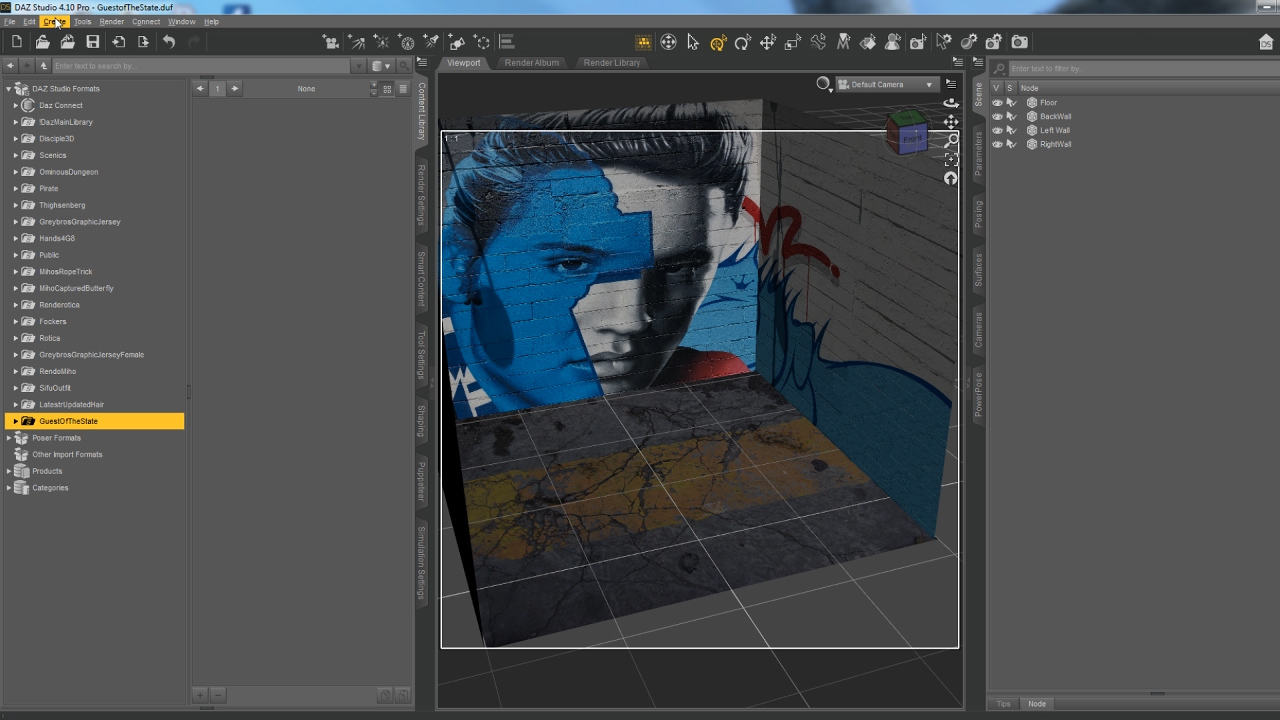Undo the last action

[169, 42]
